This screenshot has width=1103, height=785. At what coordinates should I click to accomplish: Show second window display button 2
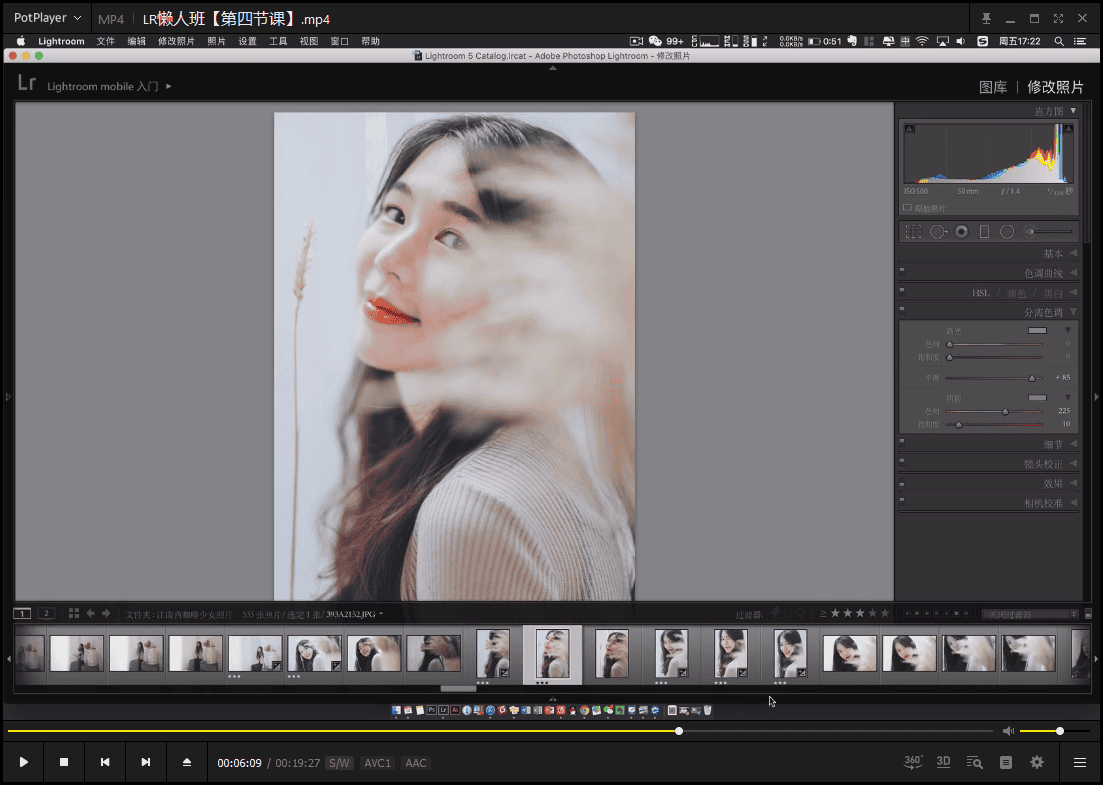point(46,613)
